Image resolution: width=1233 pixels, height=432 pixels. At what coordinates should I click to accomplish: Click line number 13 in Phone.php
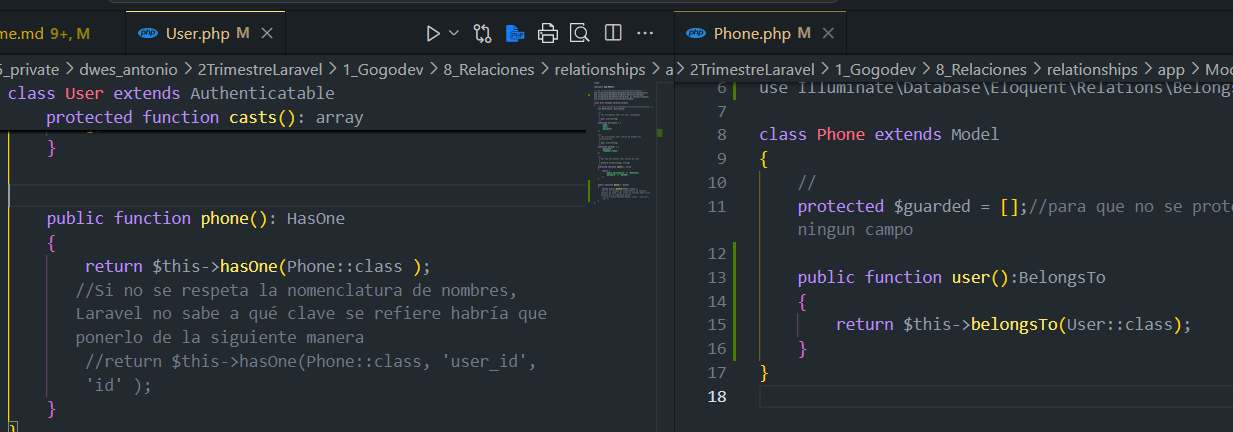pyautogui.click(x=716, y=277)
